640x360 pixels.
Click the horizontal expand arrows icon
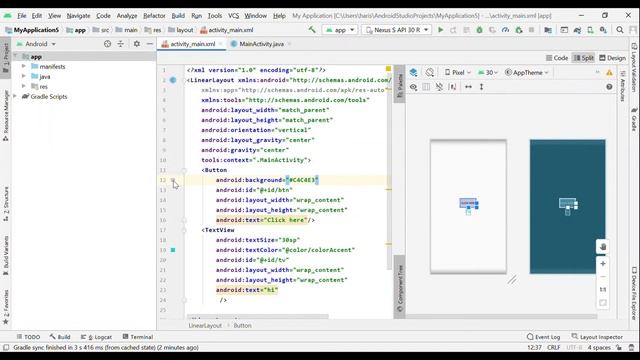(469, 87)
